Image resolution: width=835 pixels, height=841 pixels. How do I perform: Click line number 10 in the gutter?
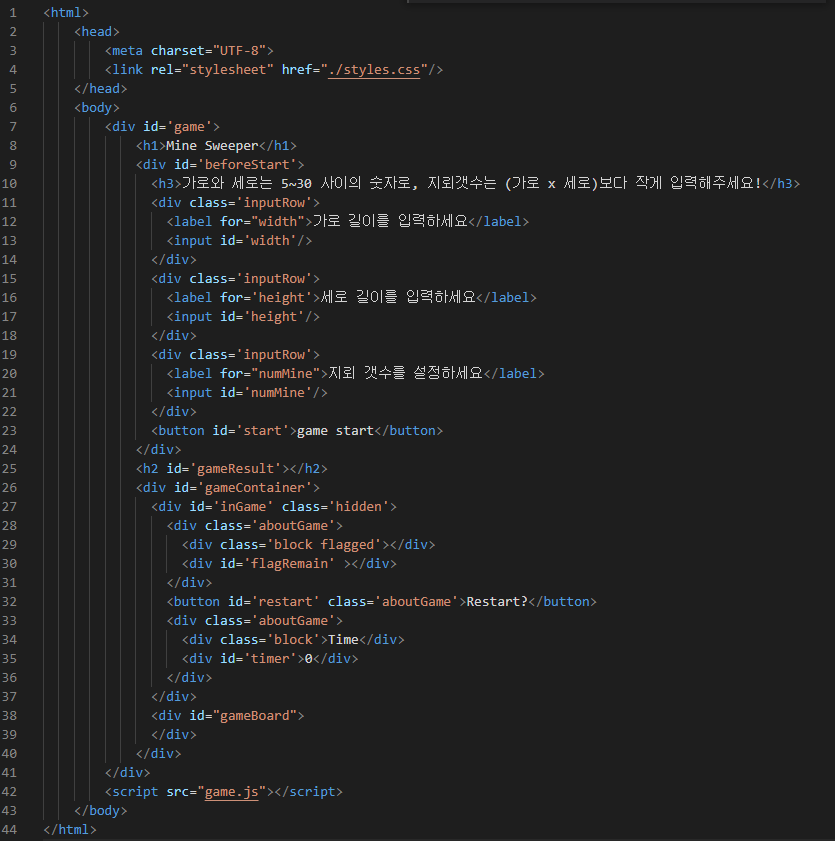(x=10, y=184)
